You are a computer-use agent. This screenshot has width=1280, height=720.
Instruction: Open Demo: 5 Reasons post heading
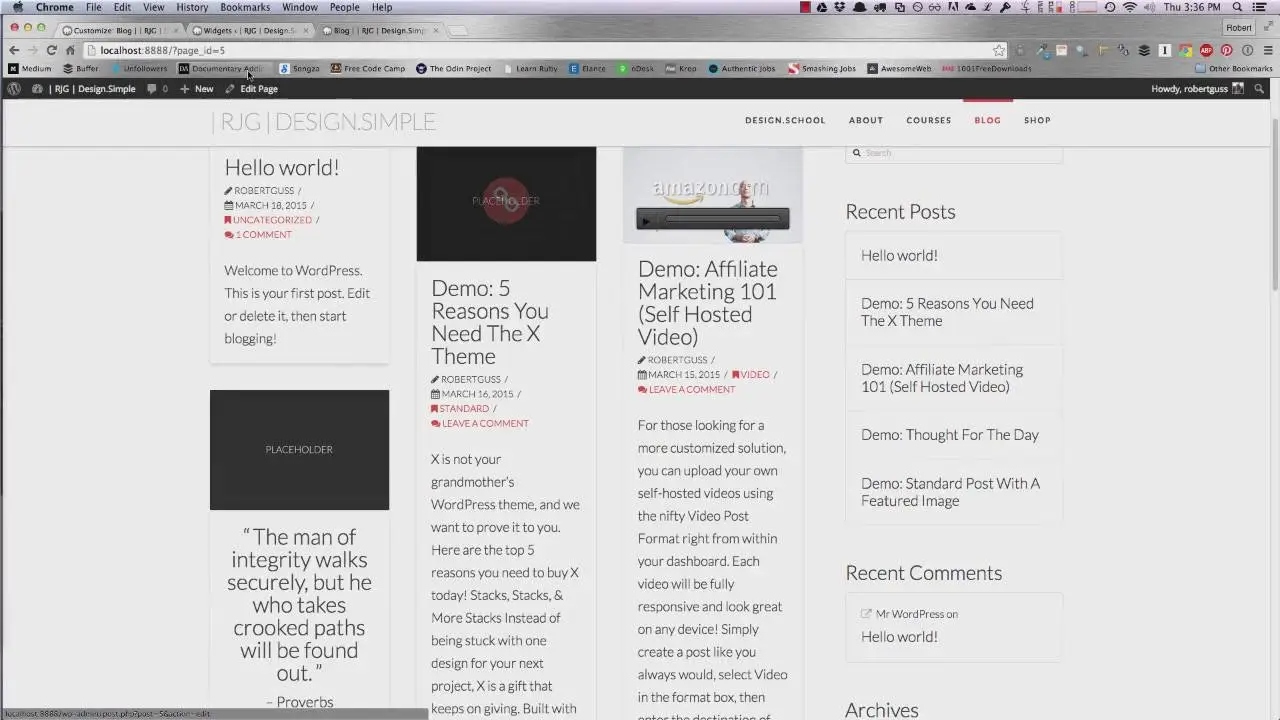coord(490,322)
